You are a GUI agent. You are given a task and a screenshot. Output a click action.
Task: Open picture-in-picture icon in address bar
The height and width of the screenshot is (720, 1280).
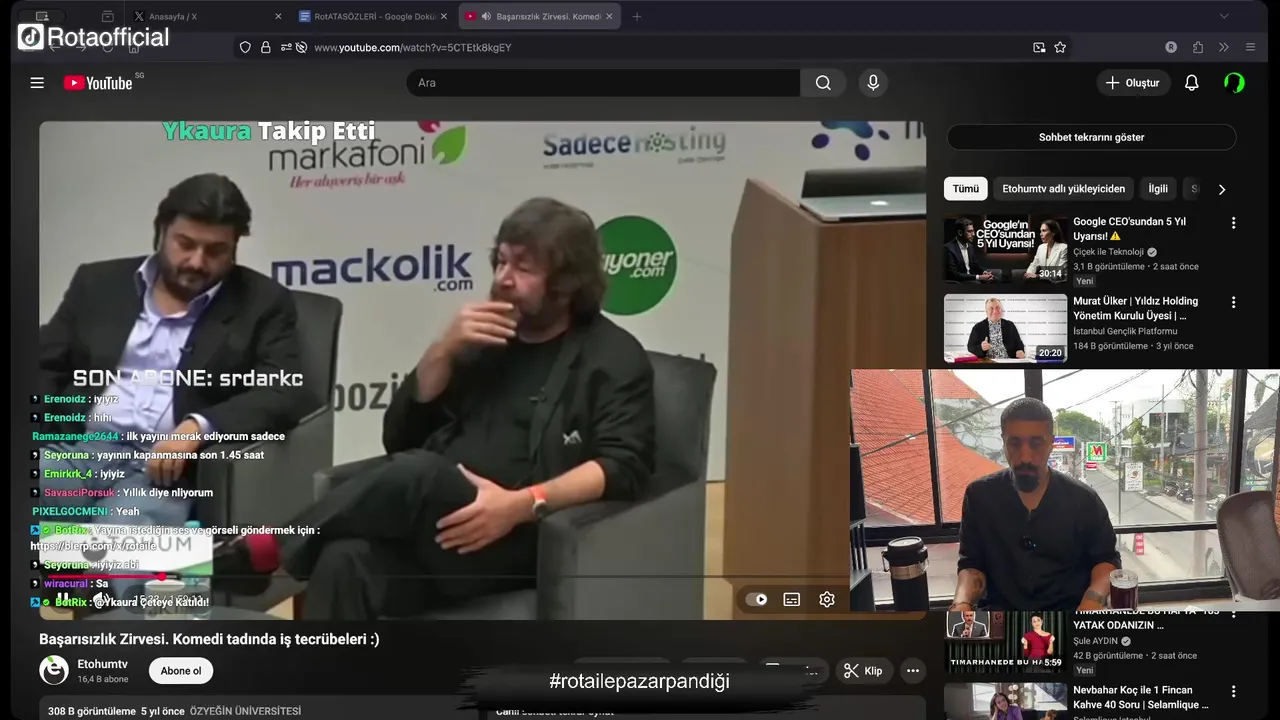(1039, 47)
